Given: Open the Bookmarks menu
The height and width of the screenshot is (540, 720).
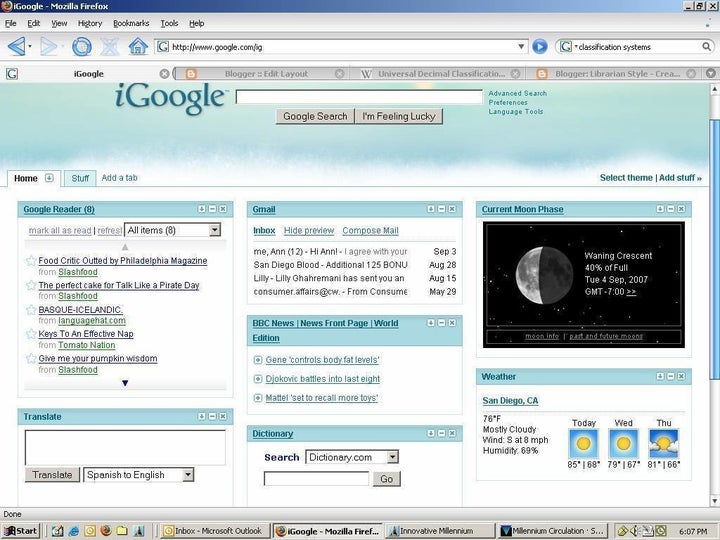Looking at the screenshot, I should [x=131, y=23].
